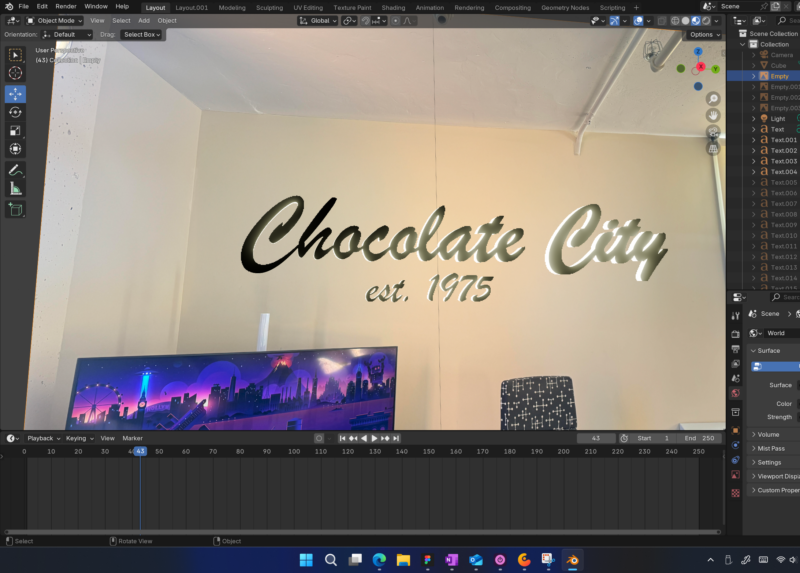Activate the Transform tool
This screenshot has width=800, height=573.
(x=15, y=149)
